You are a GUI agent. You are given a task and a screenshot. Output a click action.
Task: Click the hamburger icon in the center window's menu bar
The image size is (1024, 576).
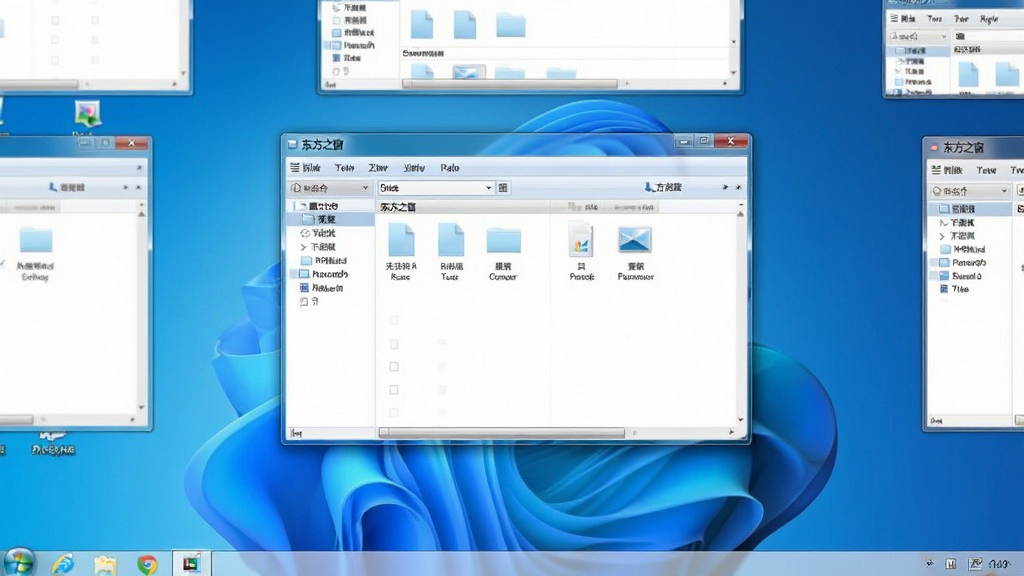(x=295, y=168)
